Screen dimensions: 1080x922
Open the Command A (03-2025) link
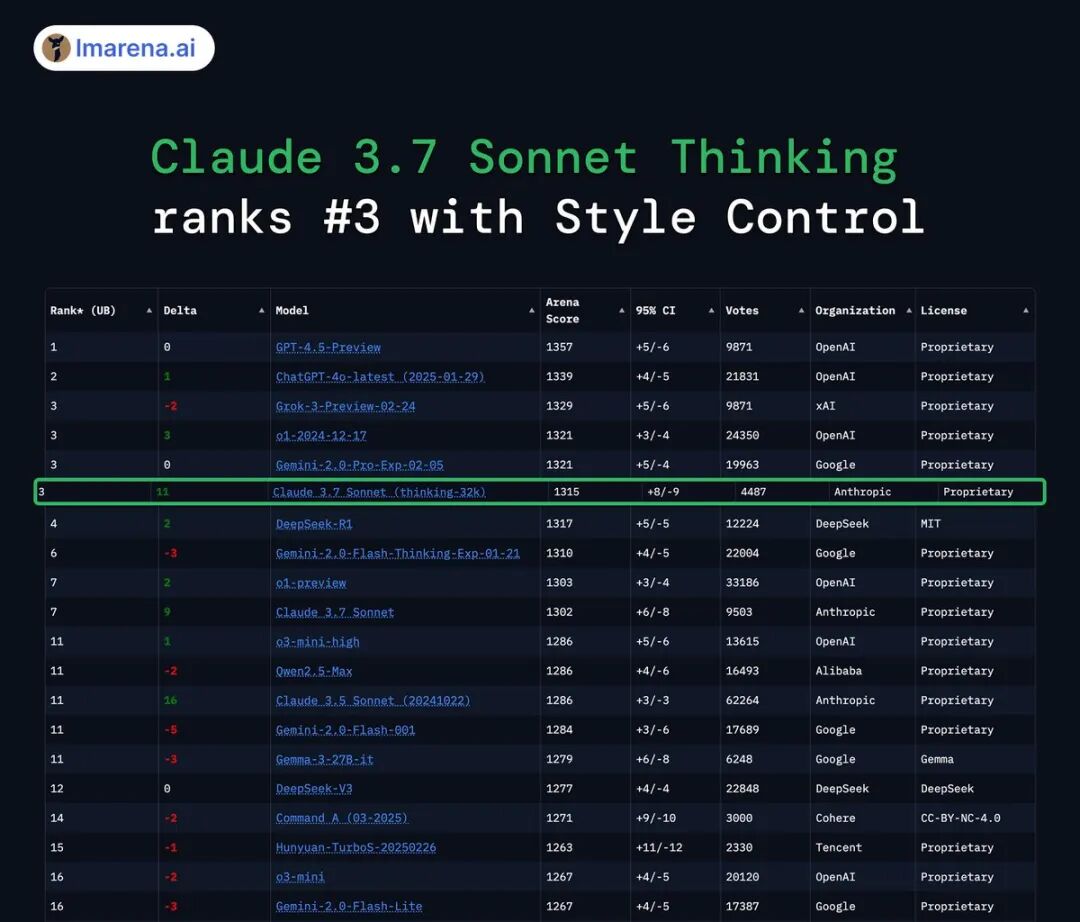342,818
